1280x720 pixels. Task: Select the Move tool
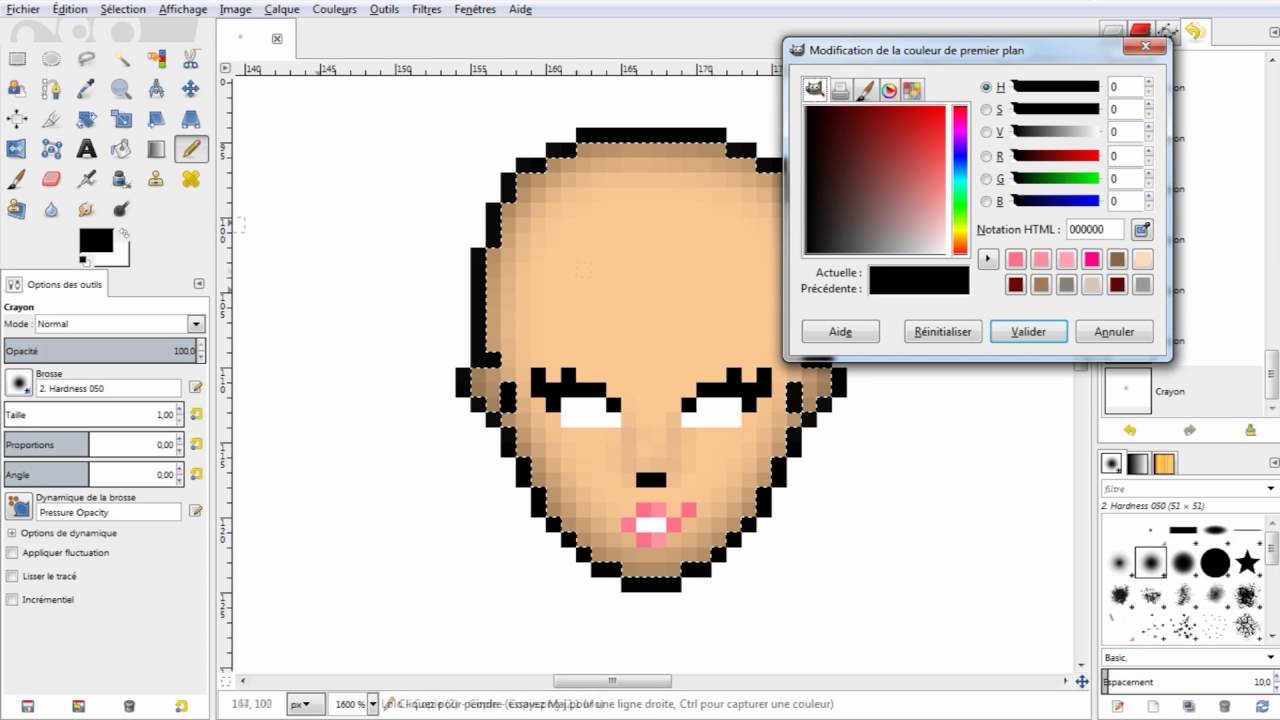(x=191, y=89)
